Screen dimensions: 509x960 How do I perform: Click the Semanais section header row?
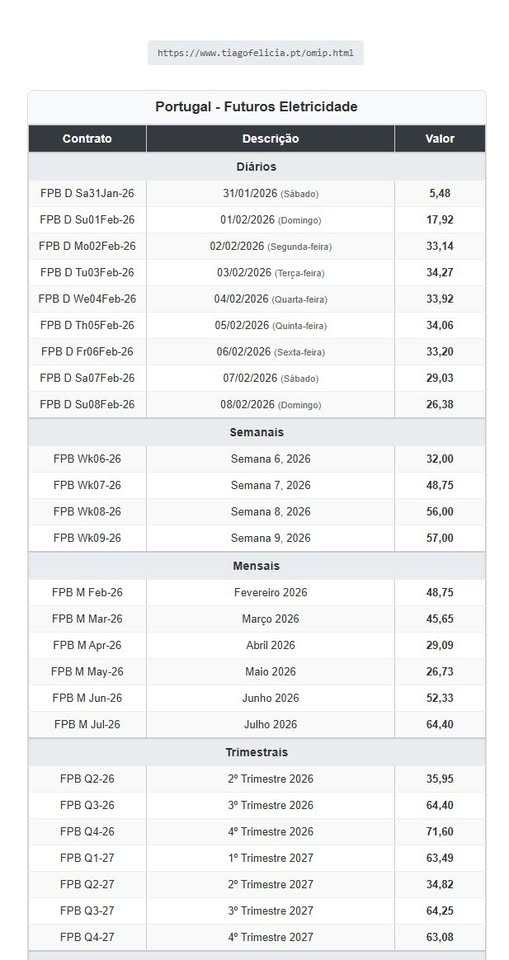pyautogui.click(x=257, y=432)
